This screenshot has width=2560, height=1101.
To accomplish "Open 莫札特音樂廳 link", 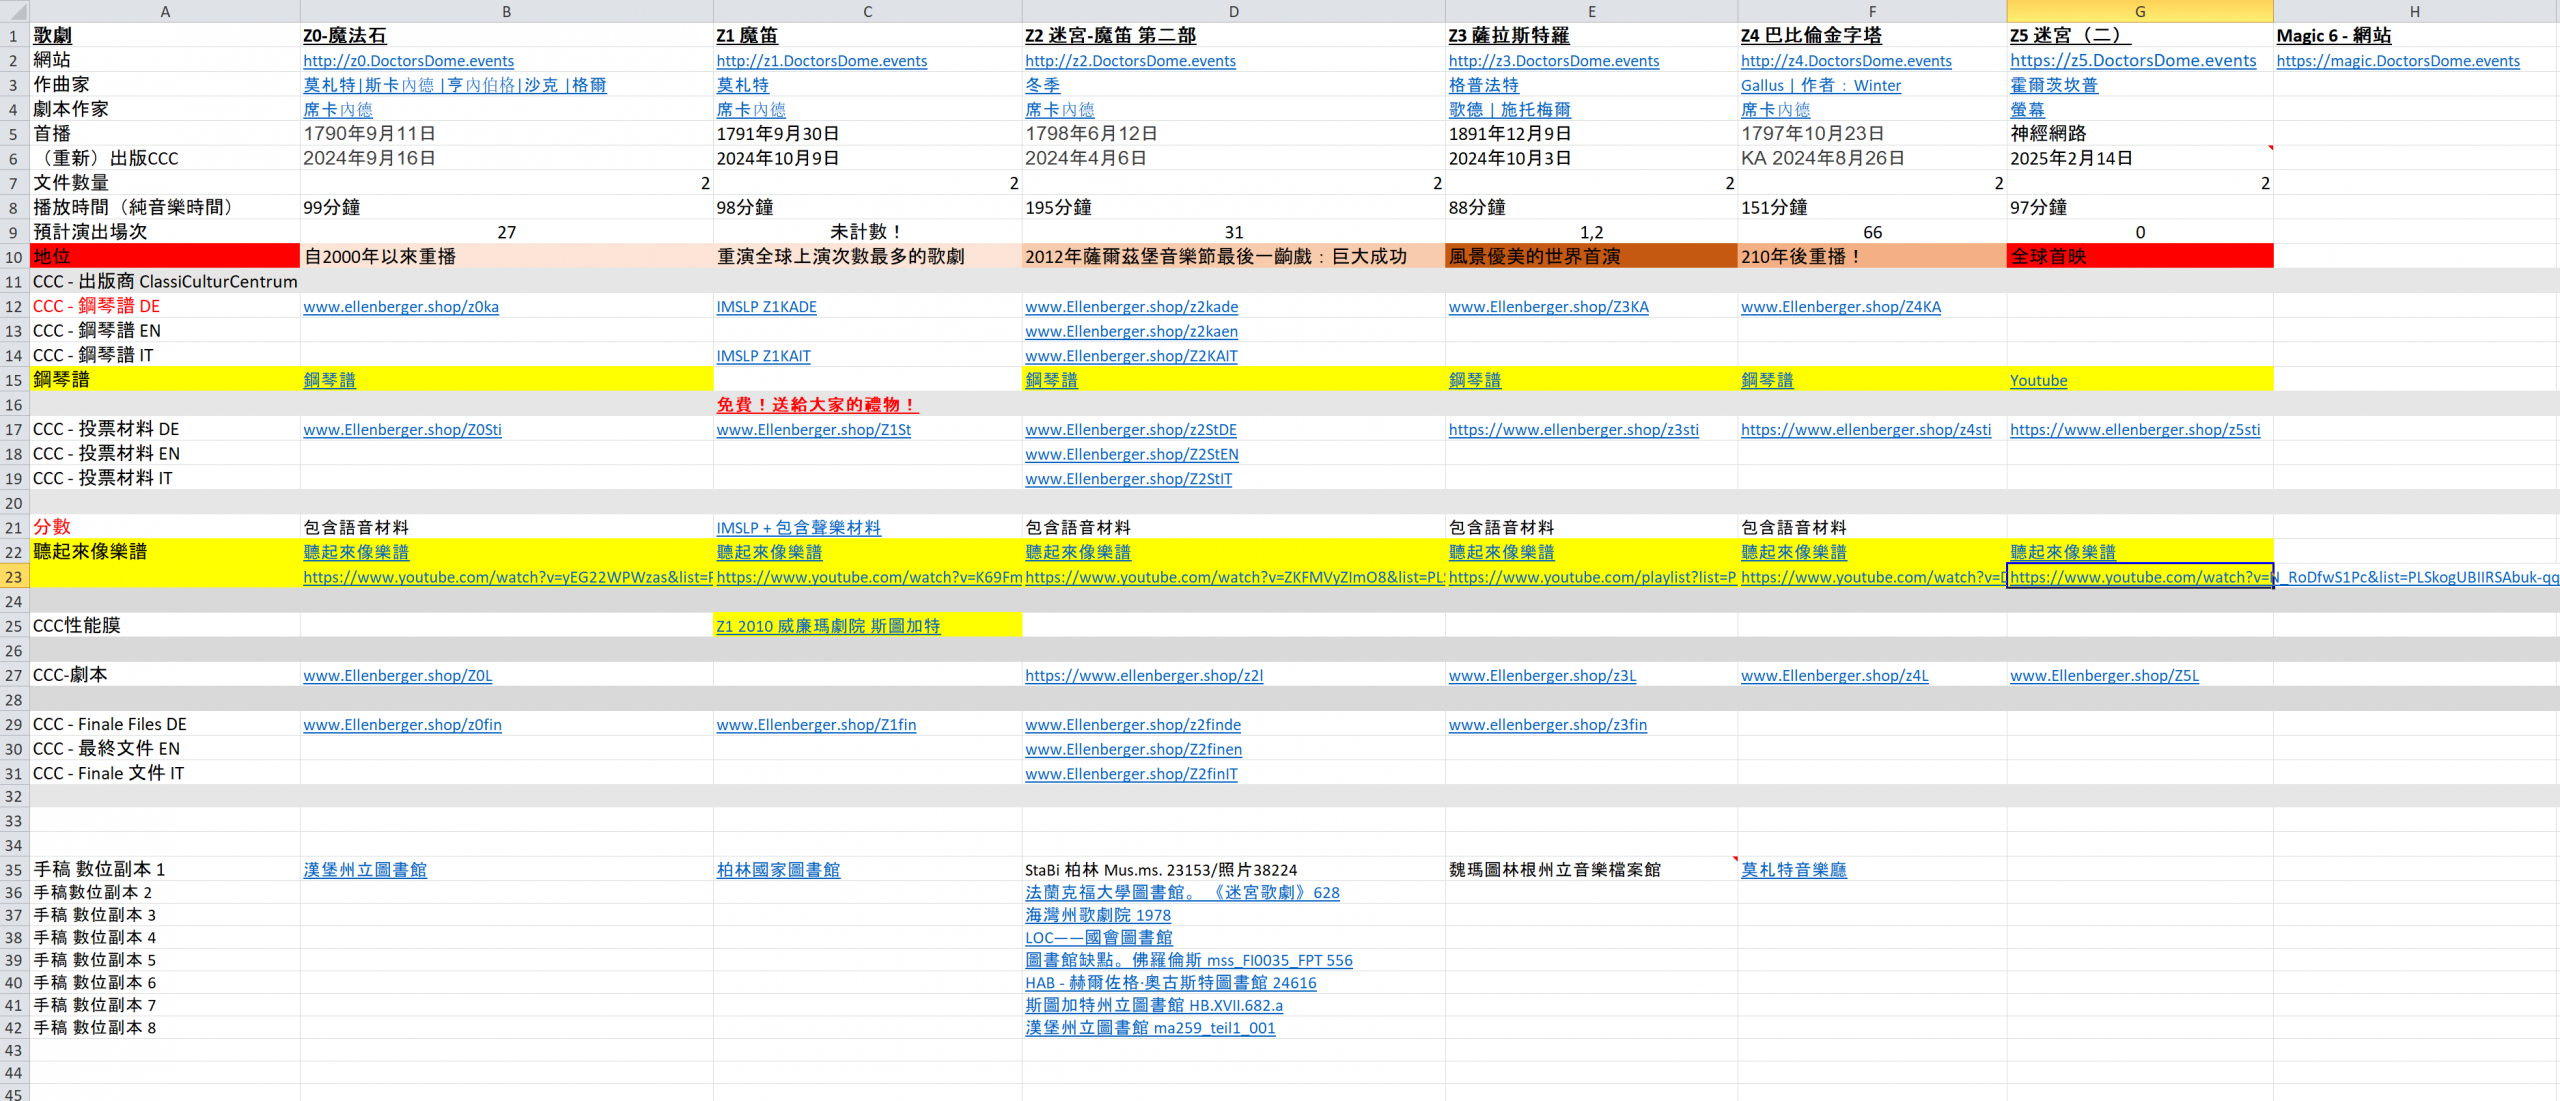I will pos(1793,870).
